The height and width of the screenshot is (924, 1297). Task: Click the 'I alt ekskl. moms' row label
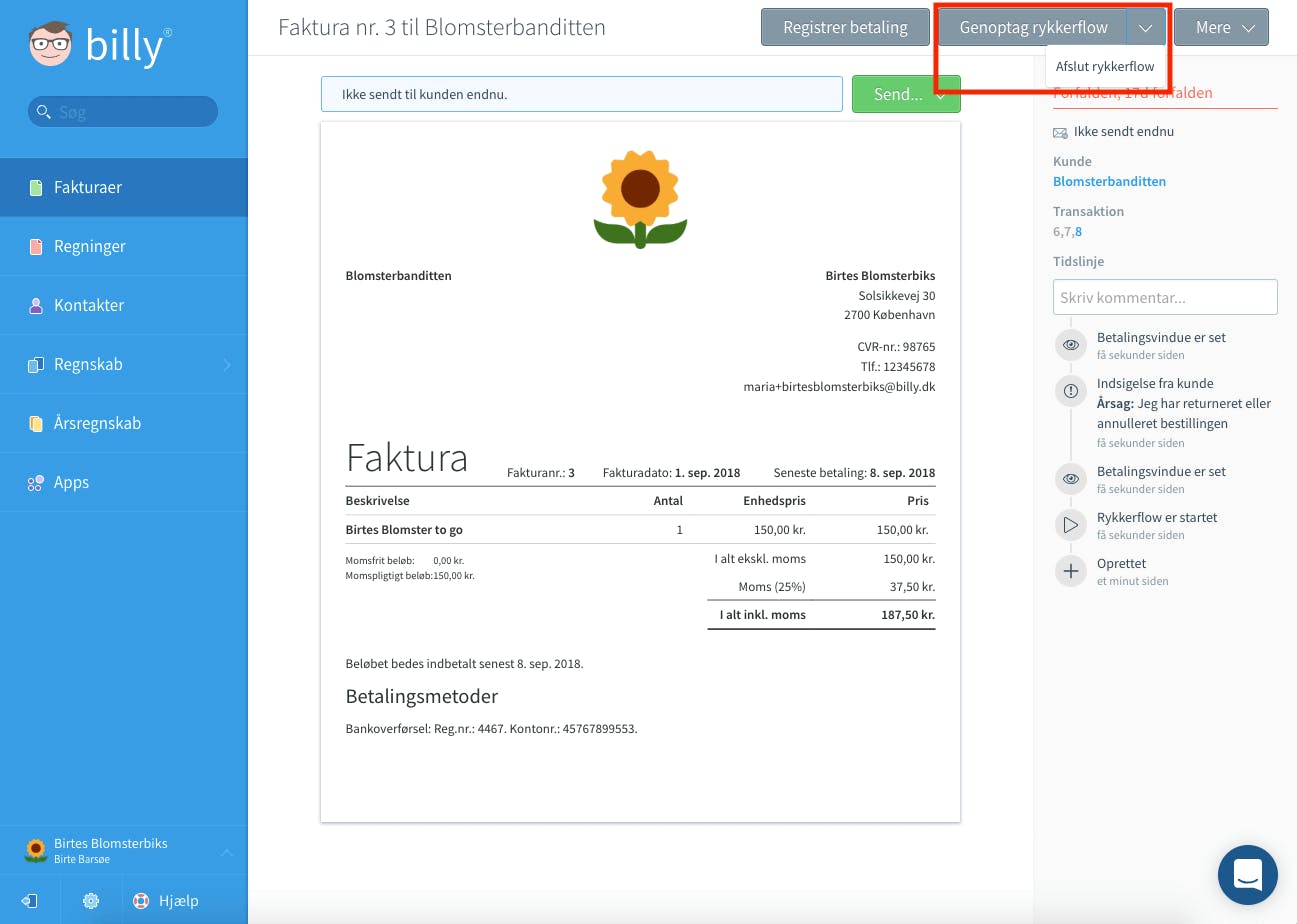760,559
